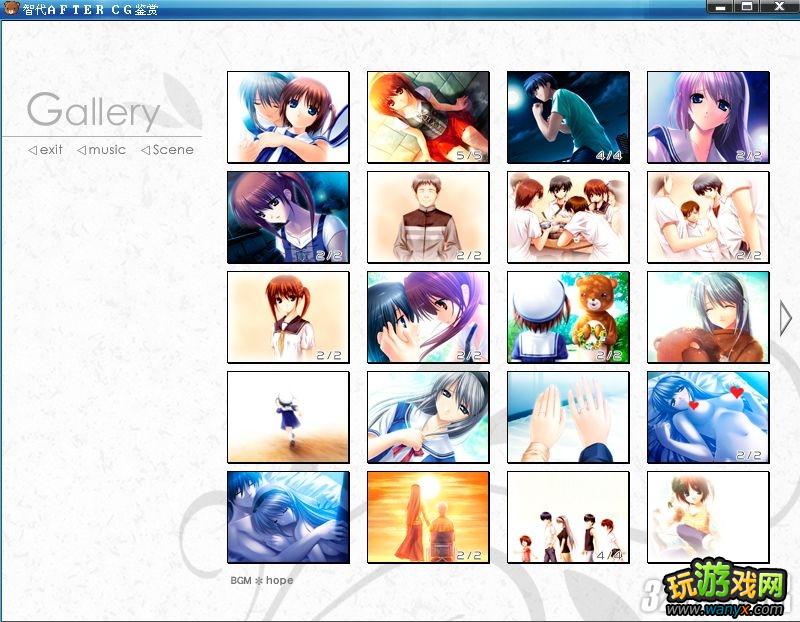800x622 pixels.
Task: Open the music section link
Action: [102, 150]
